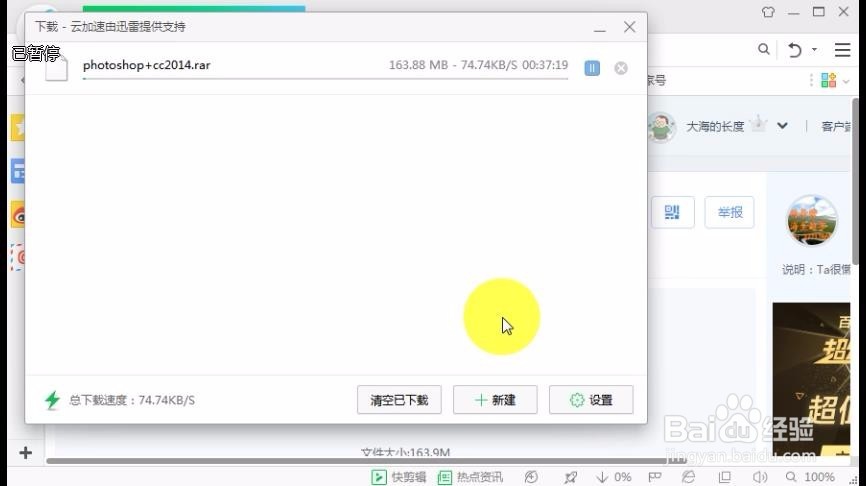
Task: Create a new download with 新建
Action: pos(495,400)
